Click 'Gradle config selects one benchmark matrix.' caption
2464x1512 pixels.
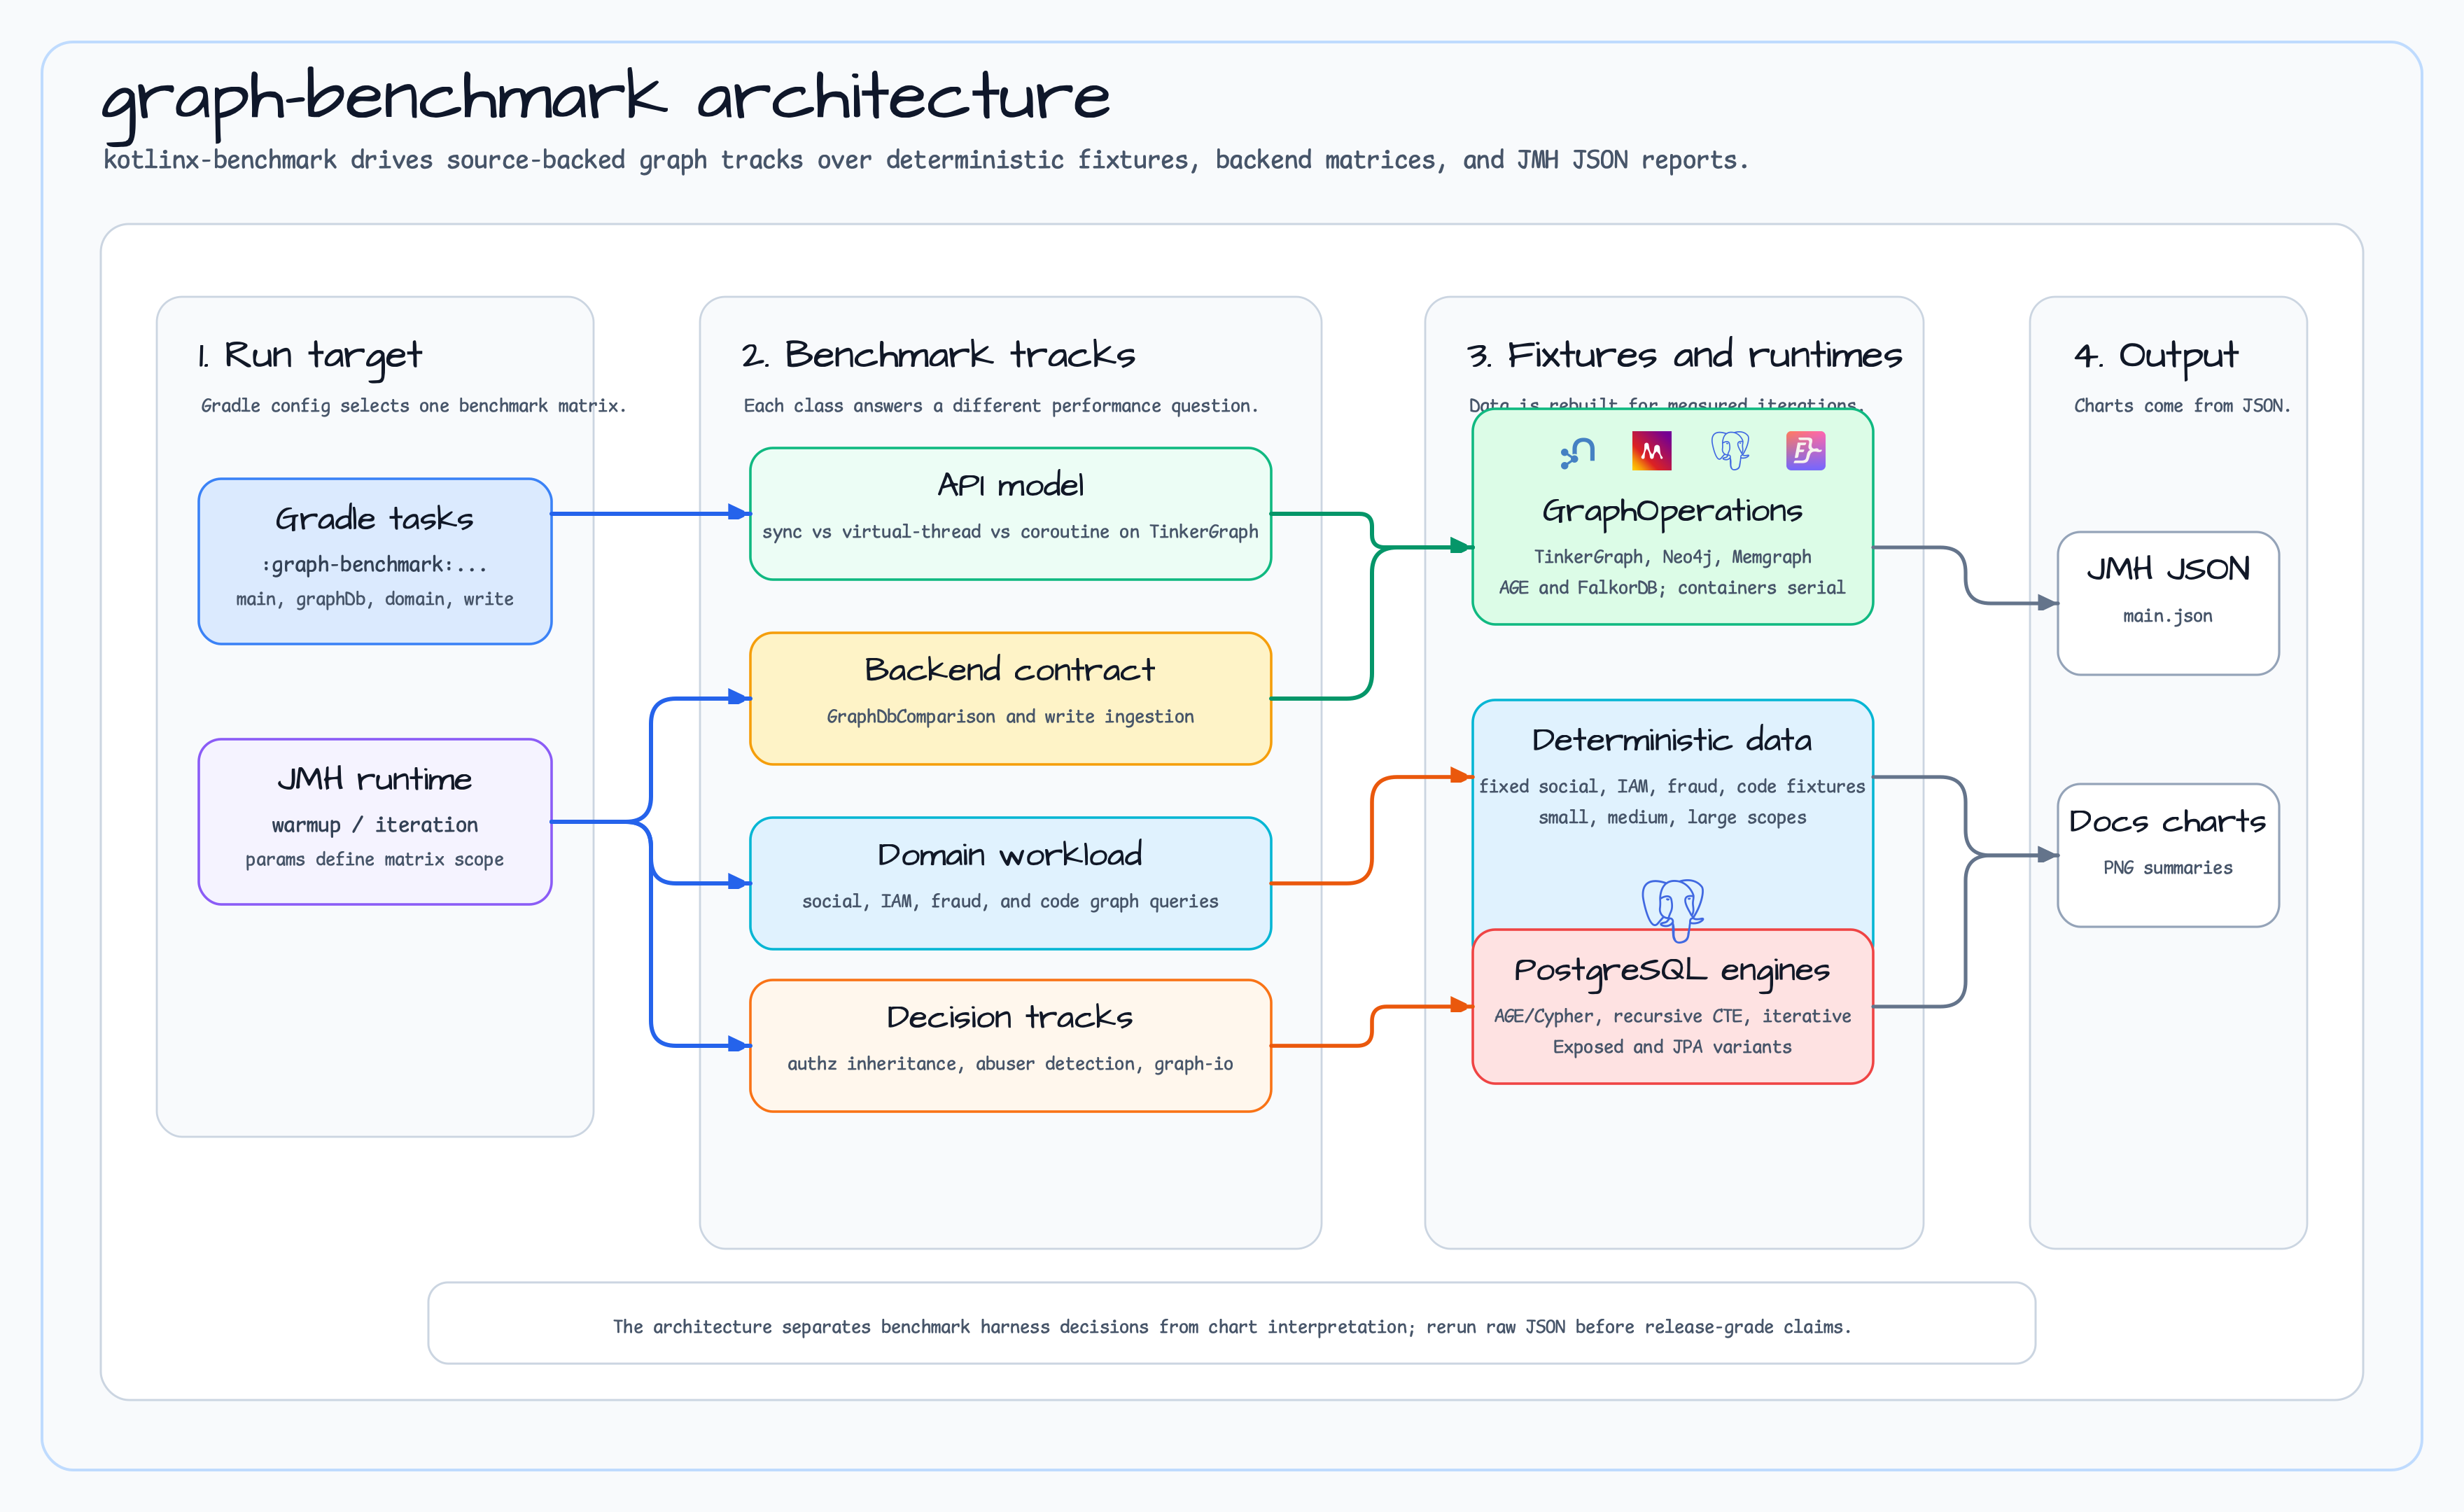(413, 405)
